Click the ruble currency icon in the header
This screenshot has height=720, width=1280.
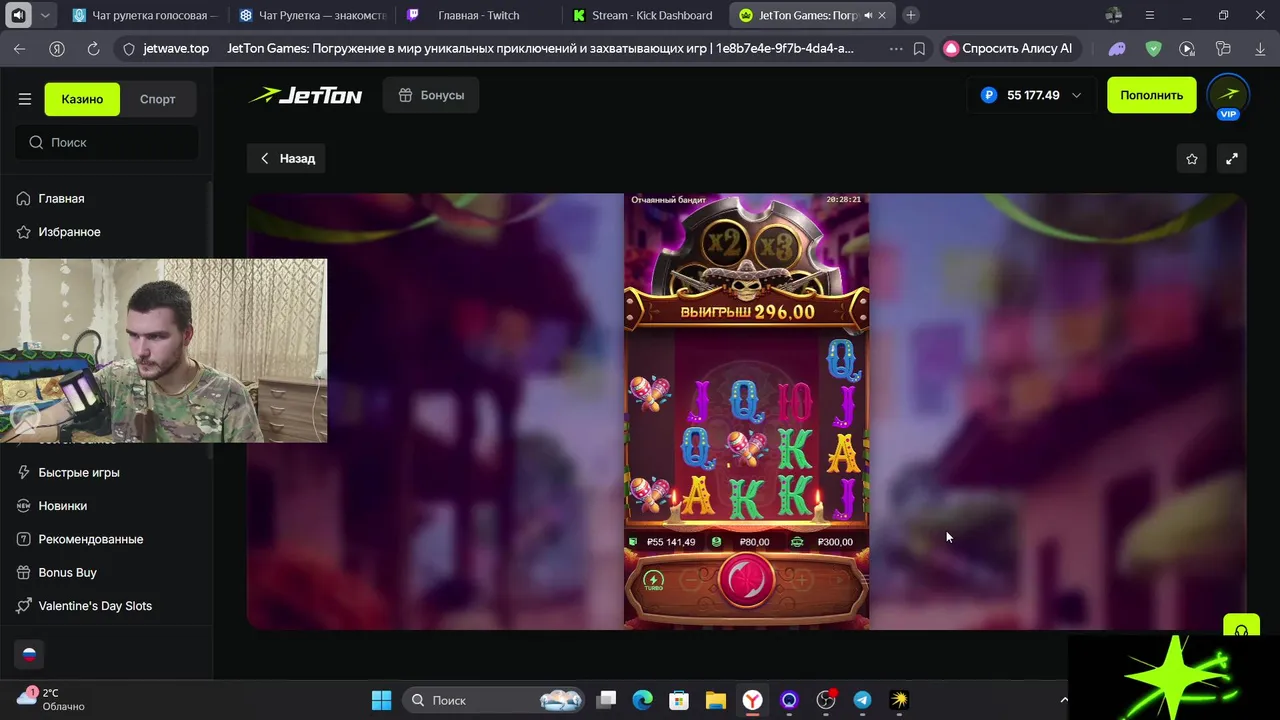point(989,95)
